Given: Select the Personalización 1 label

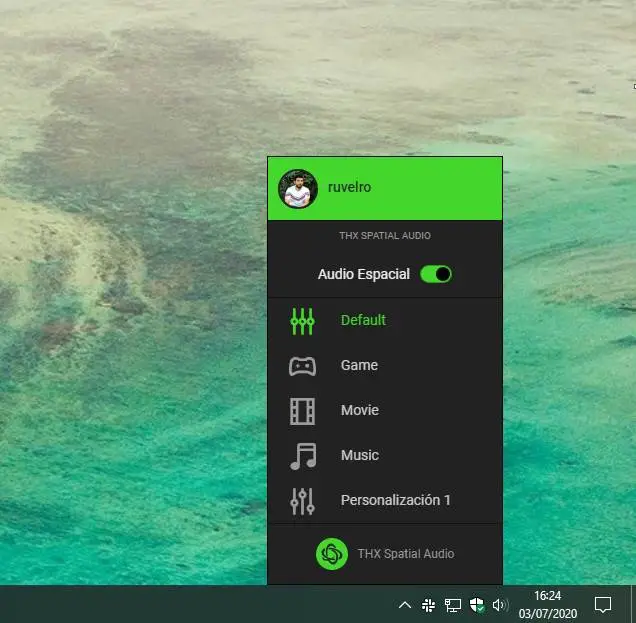Looking at the screenshot, I should click(x=395, y=500).
